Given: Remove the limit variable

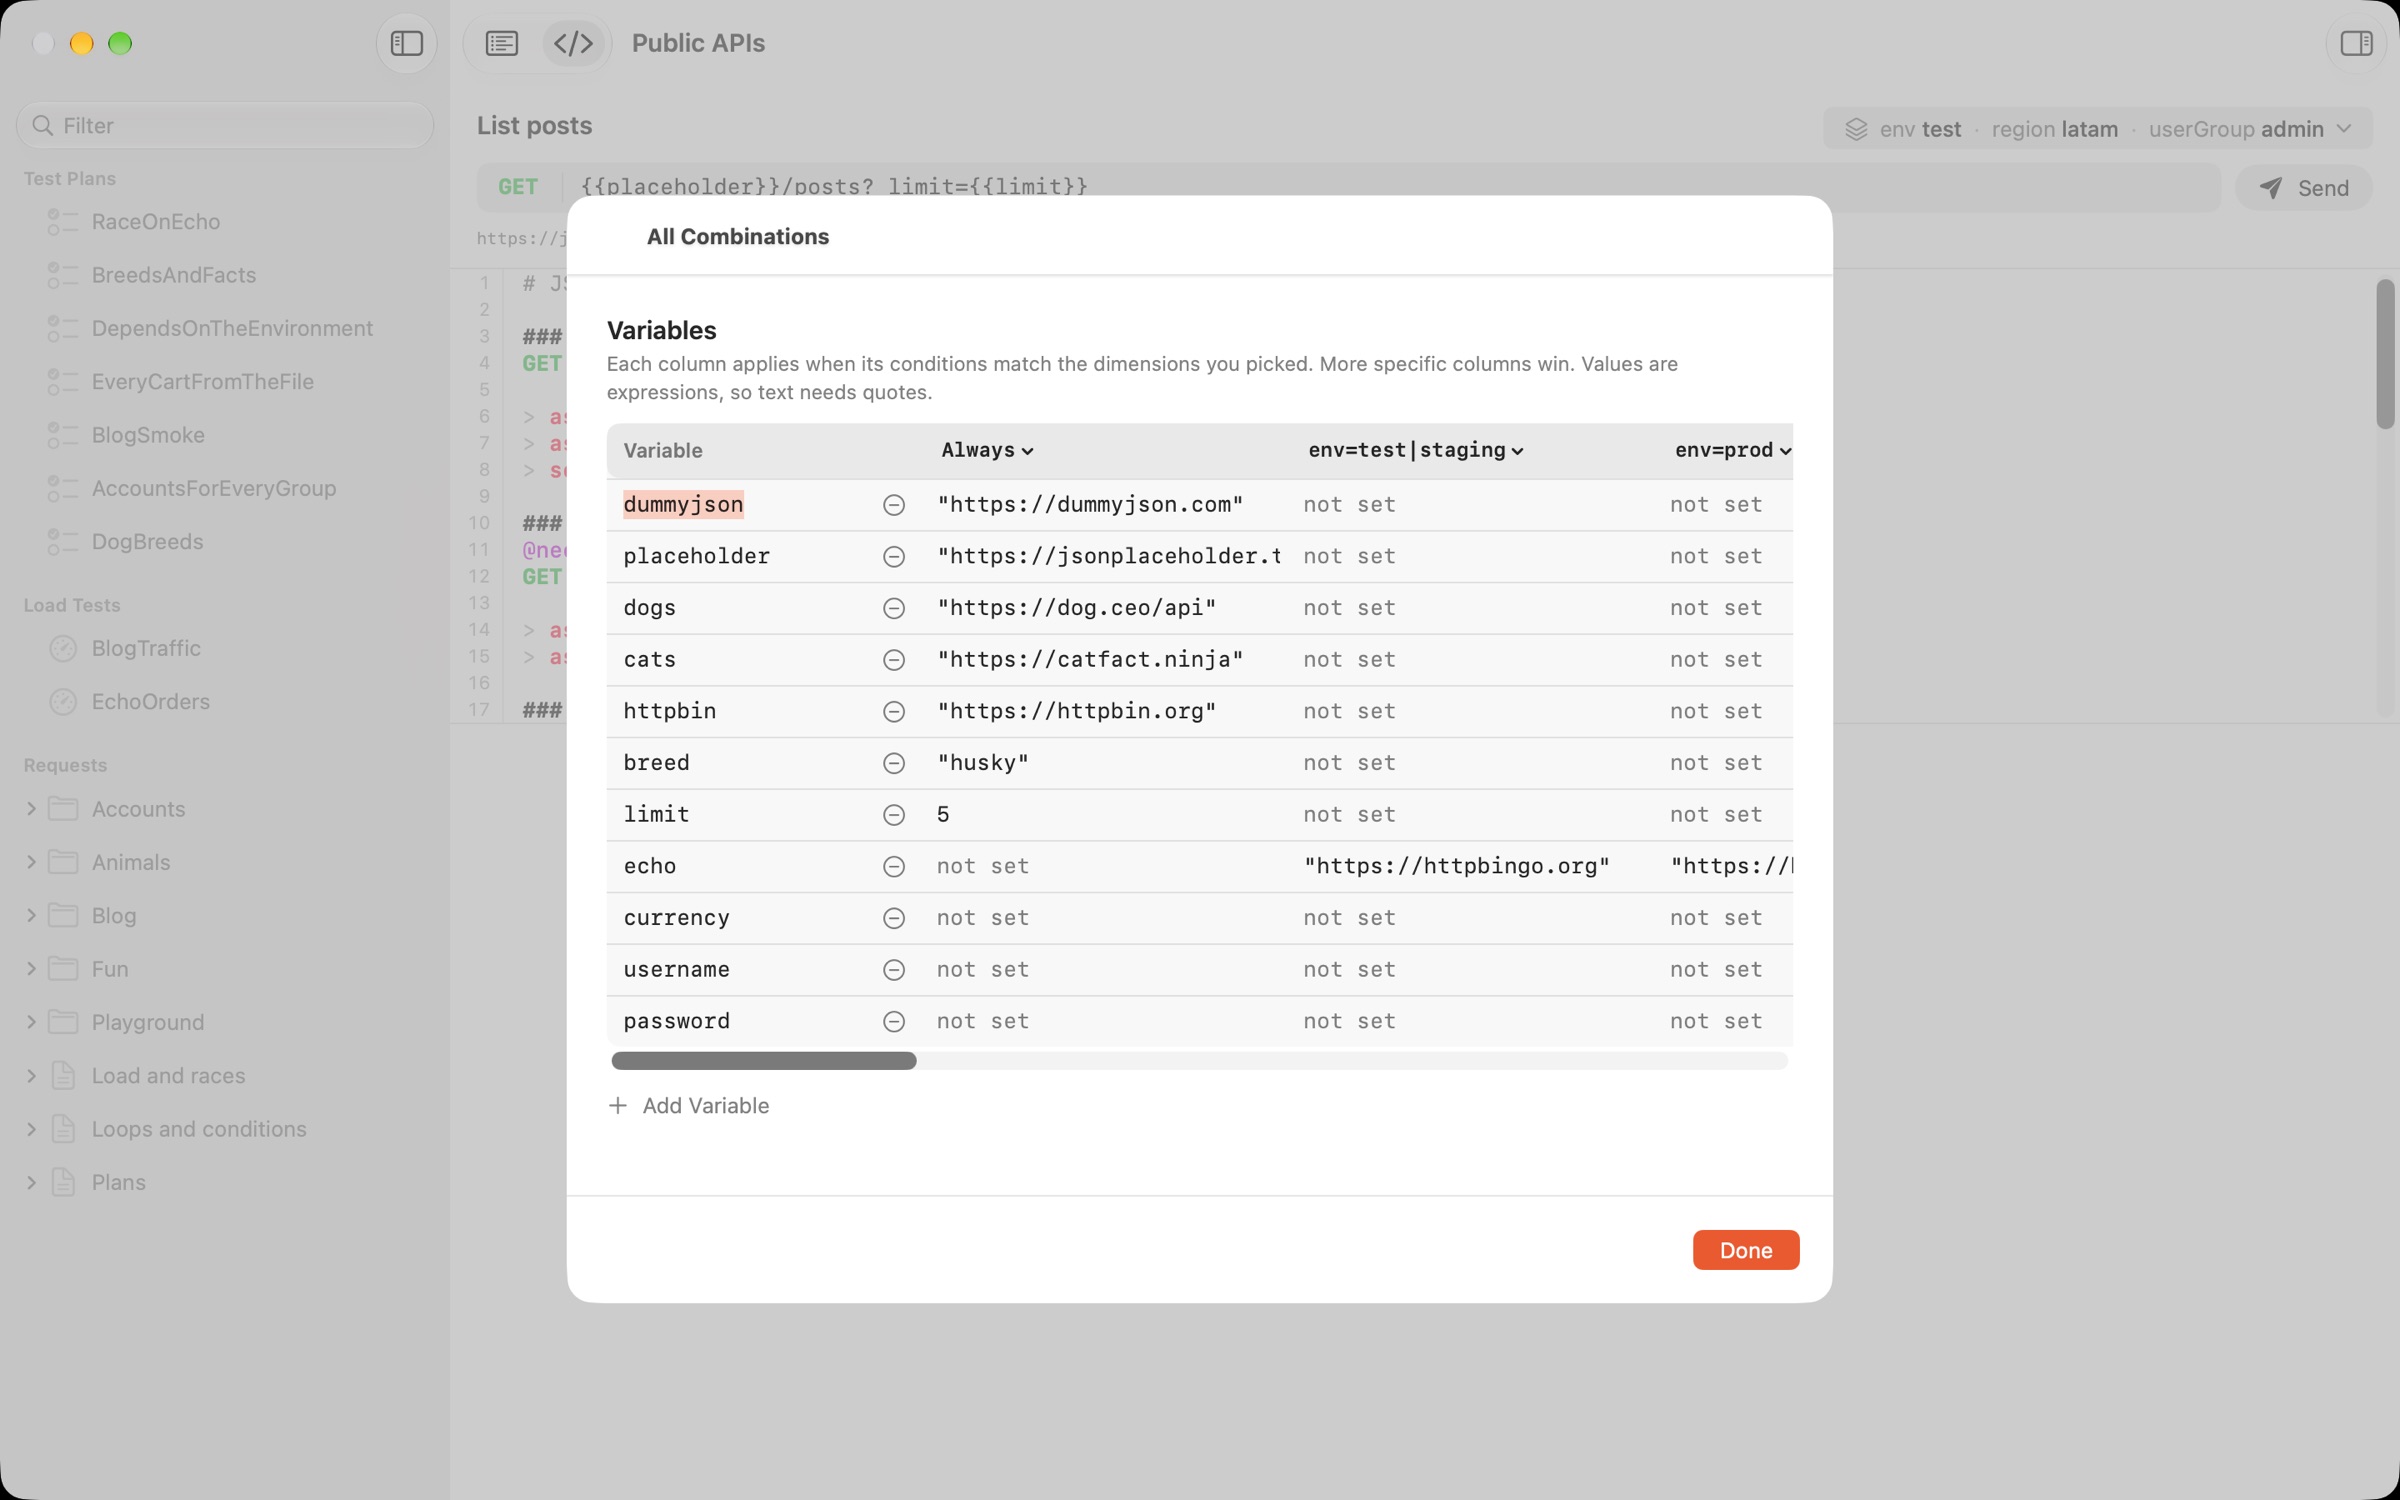Looking at the screenshot, I should (894, 815).
